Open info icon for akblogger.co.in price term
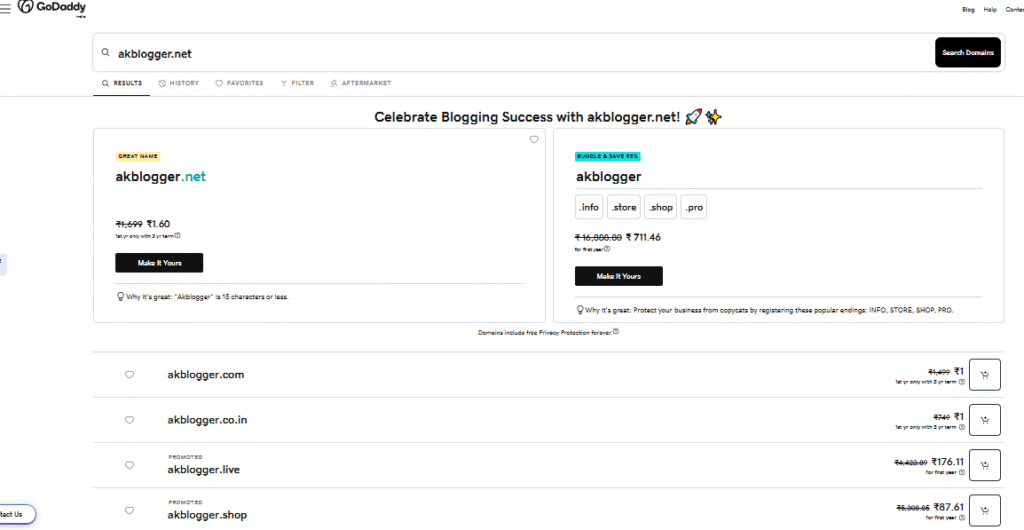 click(x=962, y=427)
